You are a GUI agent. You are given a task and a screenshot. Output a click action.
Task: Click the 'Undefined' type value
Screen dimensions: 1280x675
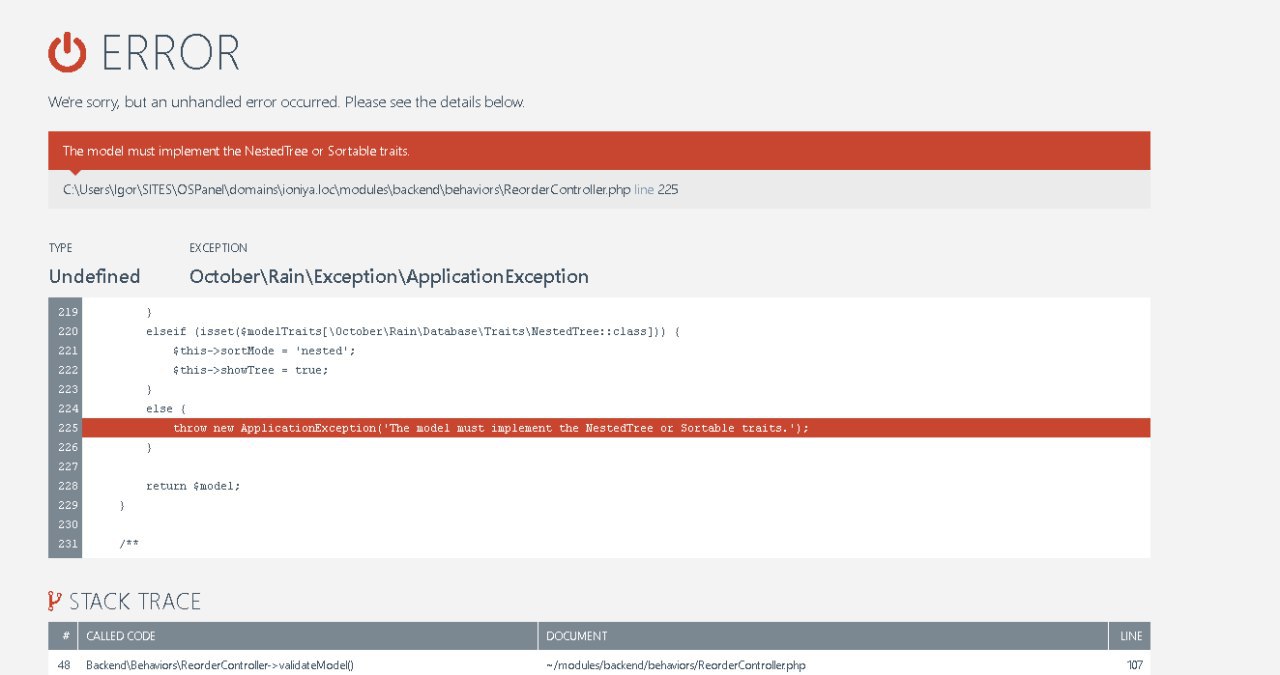tap(94, 277)
